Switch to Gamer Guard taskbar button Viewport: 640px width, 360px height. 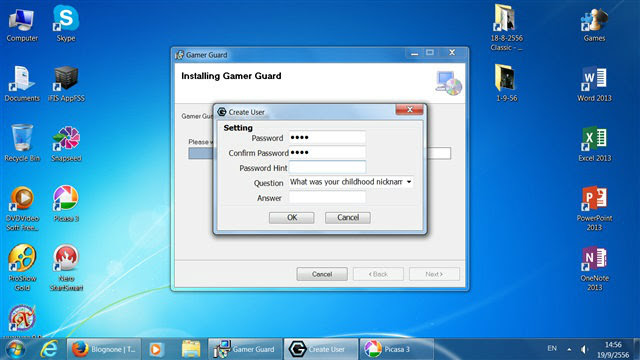coord(245,349)
